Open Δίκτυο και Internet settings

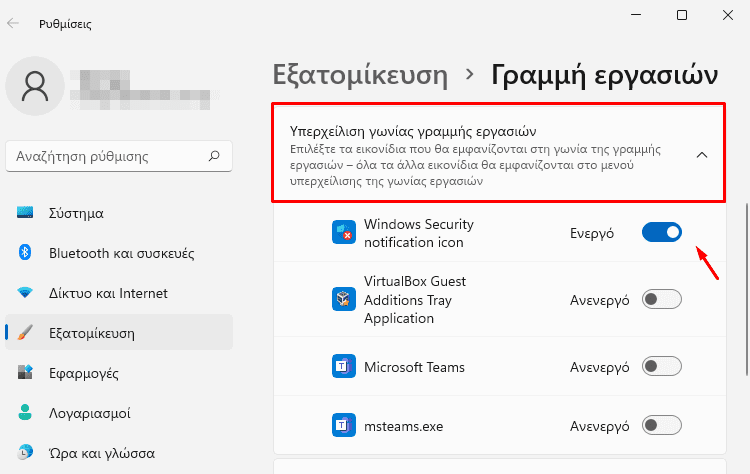107,293
